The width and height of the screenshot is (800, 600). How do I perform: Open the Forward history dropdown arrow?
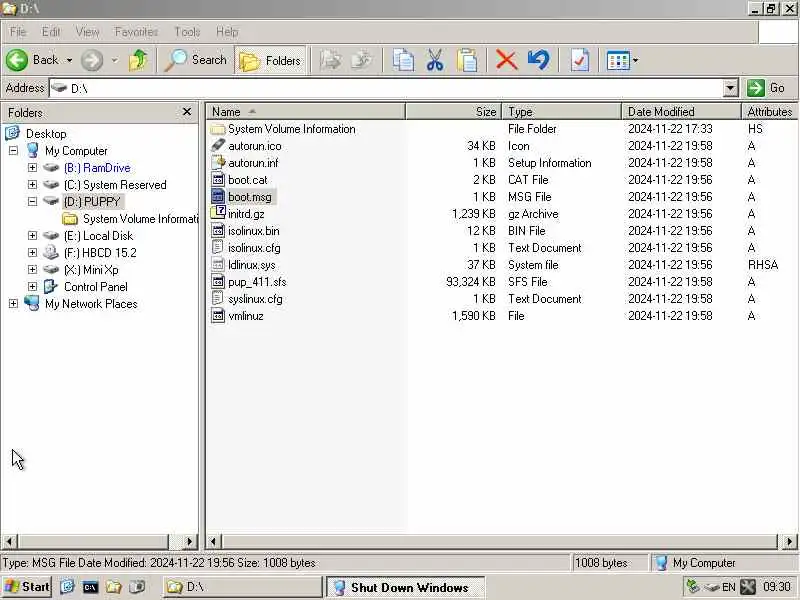115,60
